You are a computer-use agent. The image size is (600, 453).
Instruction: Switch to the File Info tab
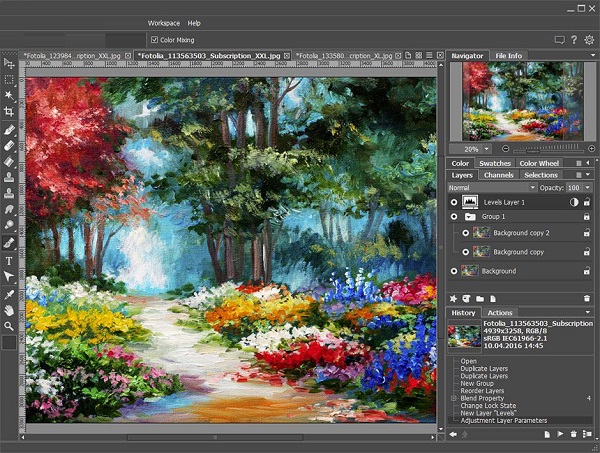pyautogui.click(x=509, y=56)
